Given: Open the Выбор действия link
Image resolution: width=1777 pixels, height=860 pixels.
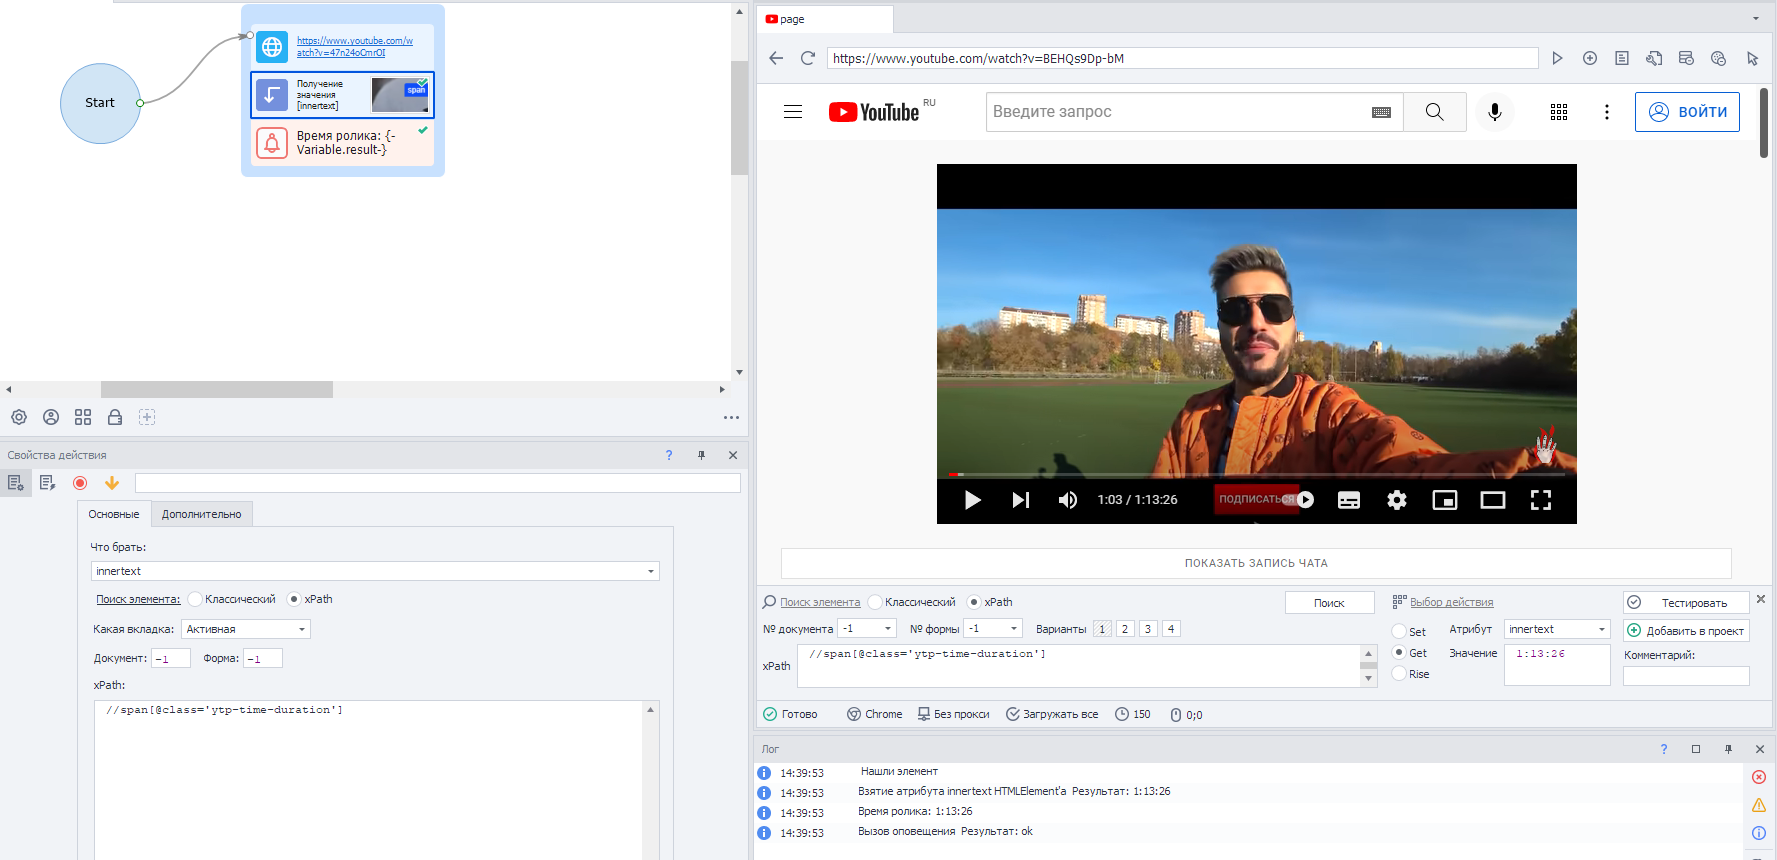Looking at the screenshot, I should [1451, 602].
